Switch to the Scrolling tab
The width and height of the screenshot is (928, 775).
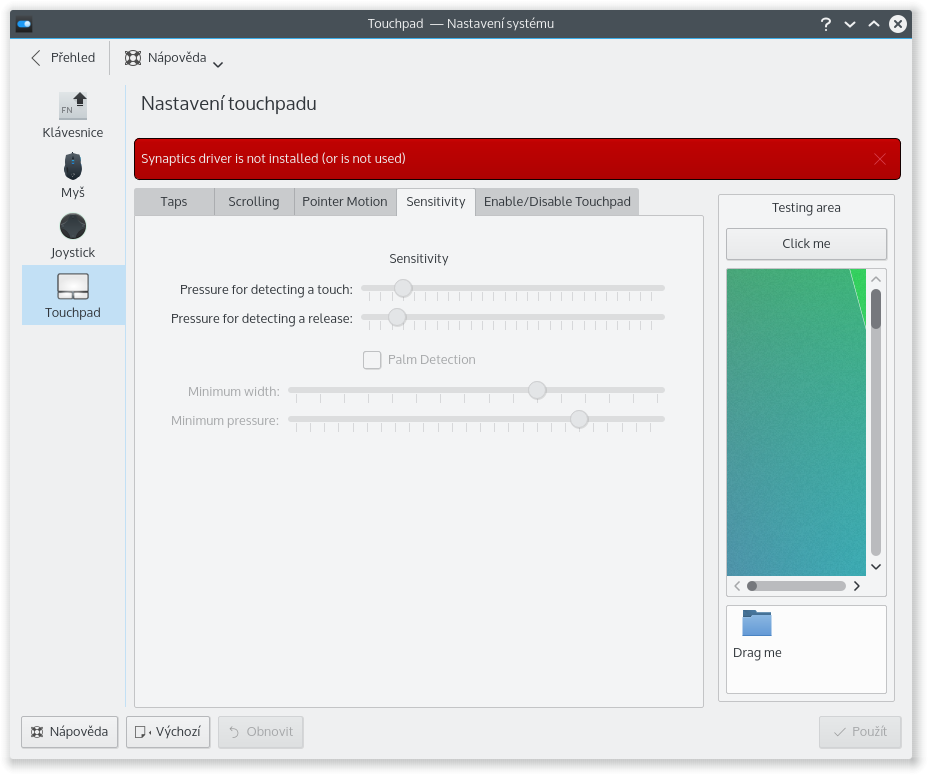pos(254,202)
